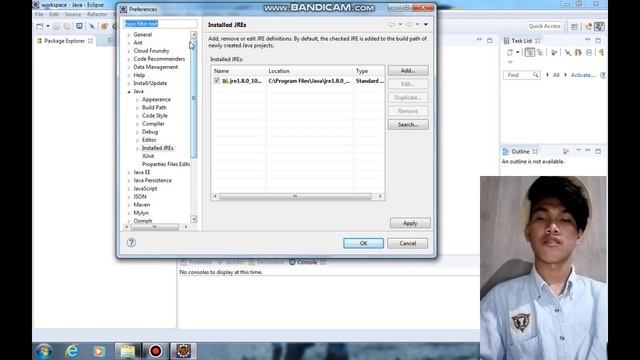
Task: Expand the Maven preferences node
Action: [129, 205]
